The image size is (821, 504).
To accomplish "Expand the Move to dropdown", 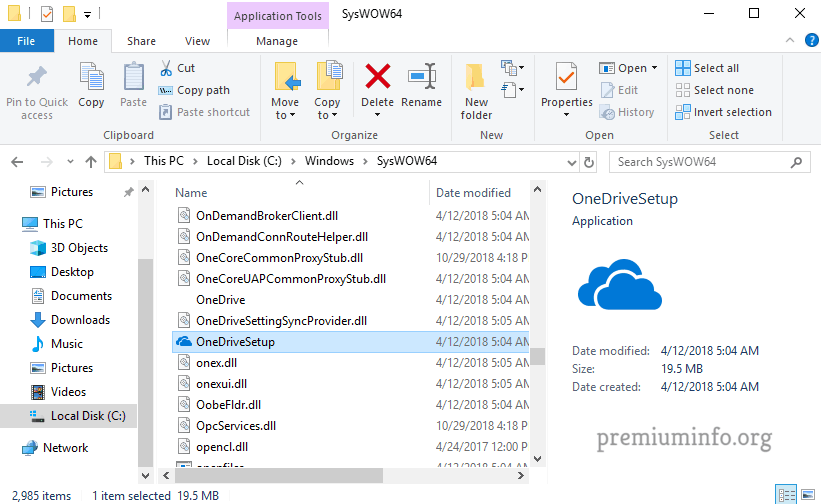I will click(x=285, y=115).
